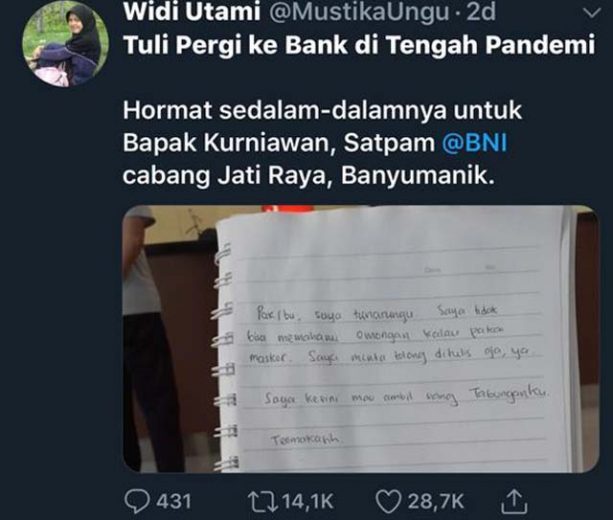The image size is (613, 520).
Task: Click the notebook spiral binding in photo
Action: [x=226, y=356]
